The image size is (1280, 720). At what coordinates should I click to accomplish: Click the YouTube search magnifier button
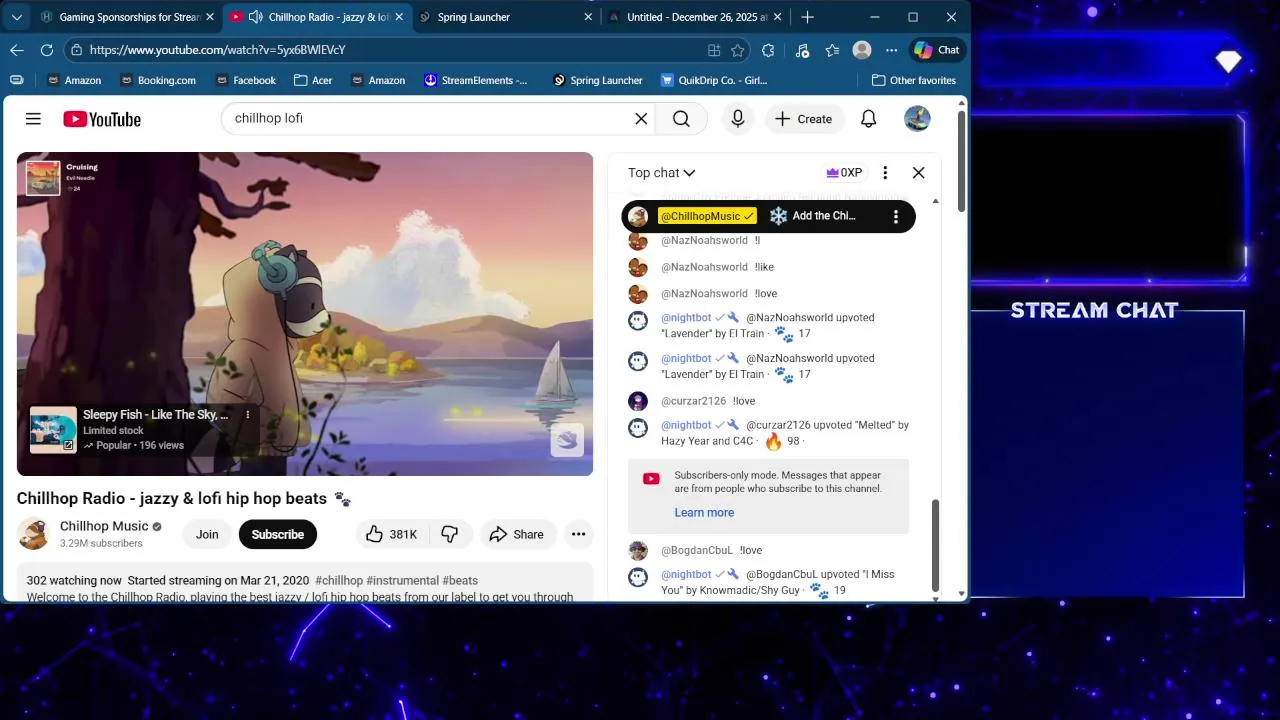pos(681,119)
